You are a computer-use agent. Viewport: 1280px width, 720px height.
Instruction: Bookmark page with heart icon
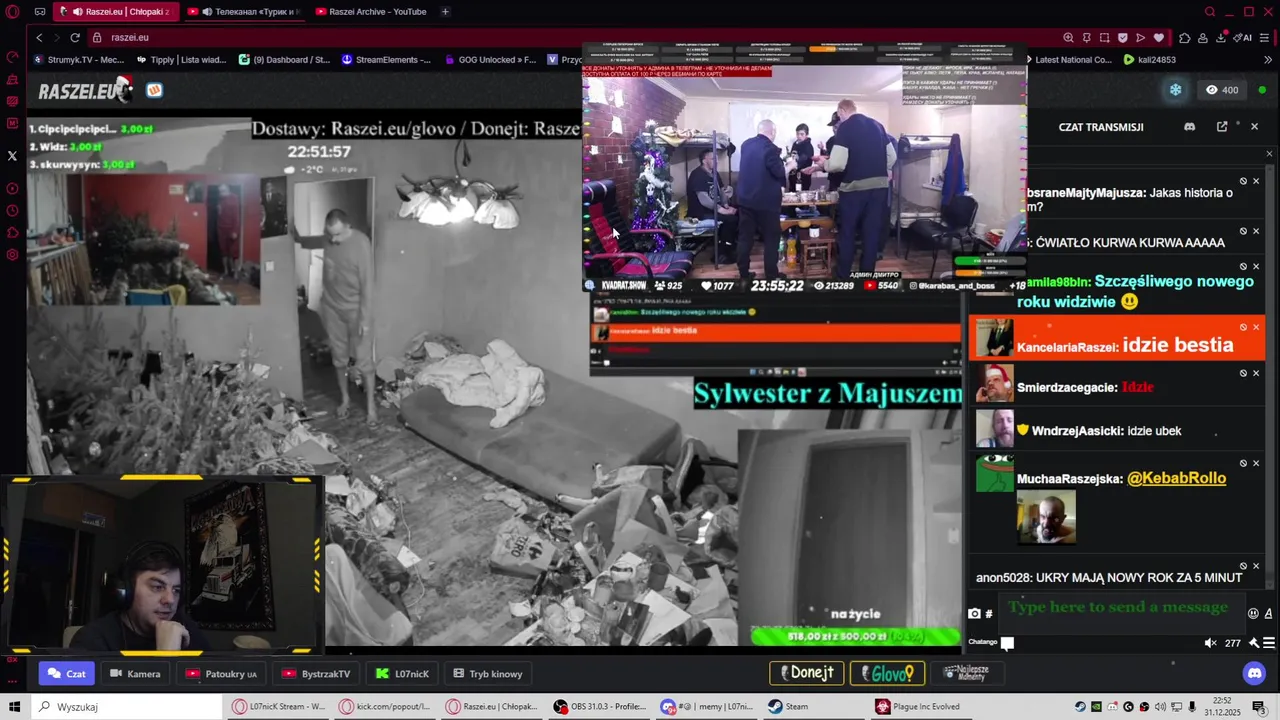point(1159,37)
